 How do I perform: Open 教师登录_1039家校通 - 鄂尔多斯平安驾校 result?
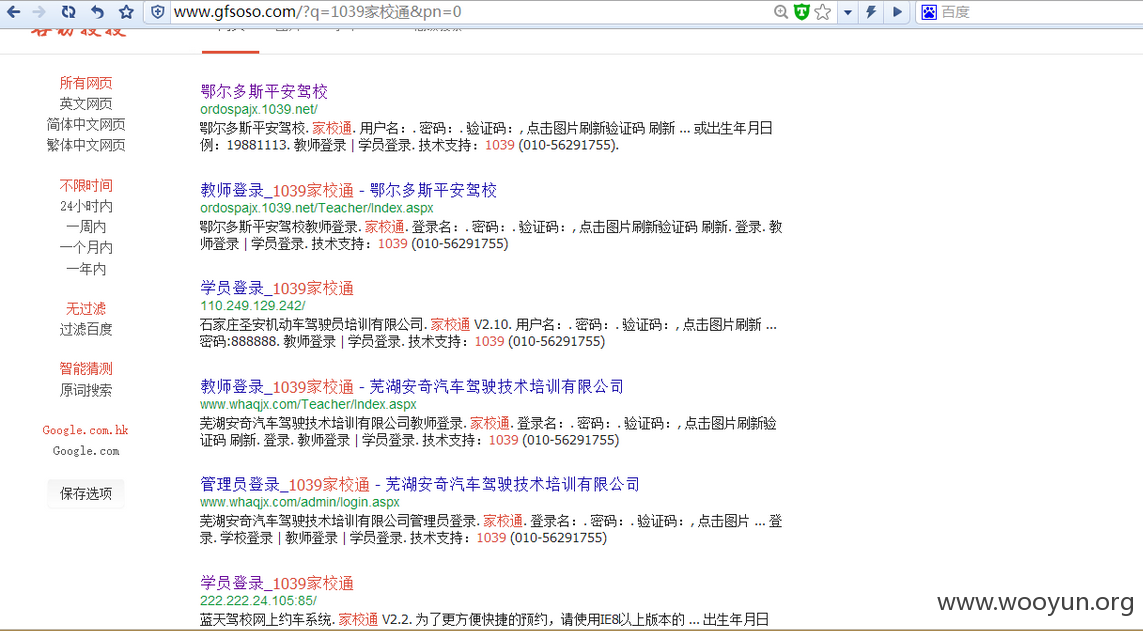[x=348, y=191]
